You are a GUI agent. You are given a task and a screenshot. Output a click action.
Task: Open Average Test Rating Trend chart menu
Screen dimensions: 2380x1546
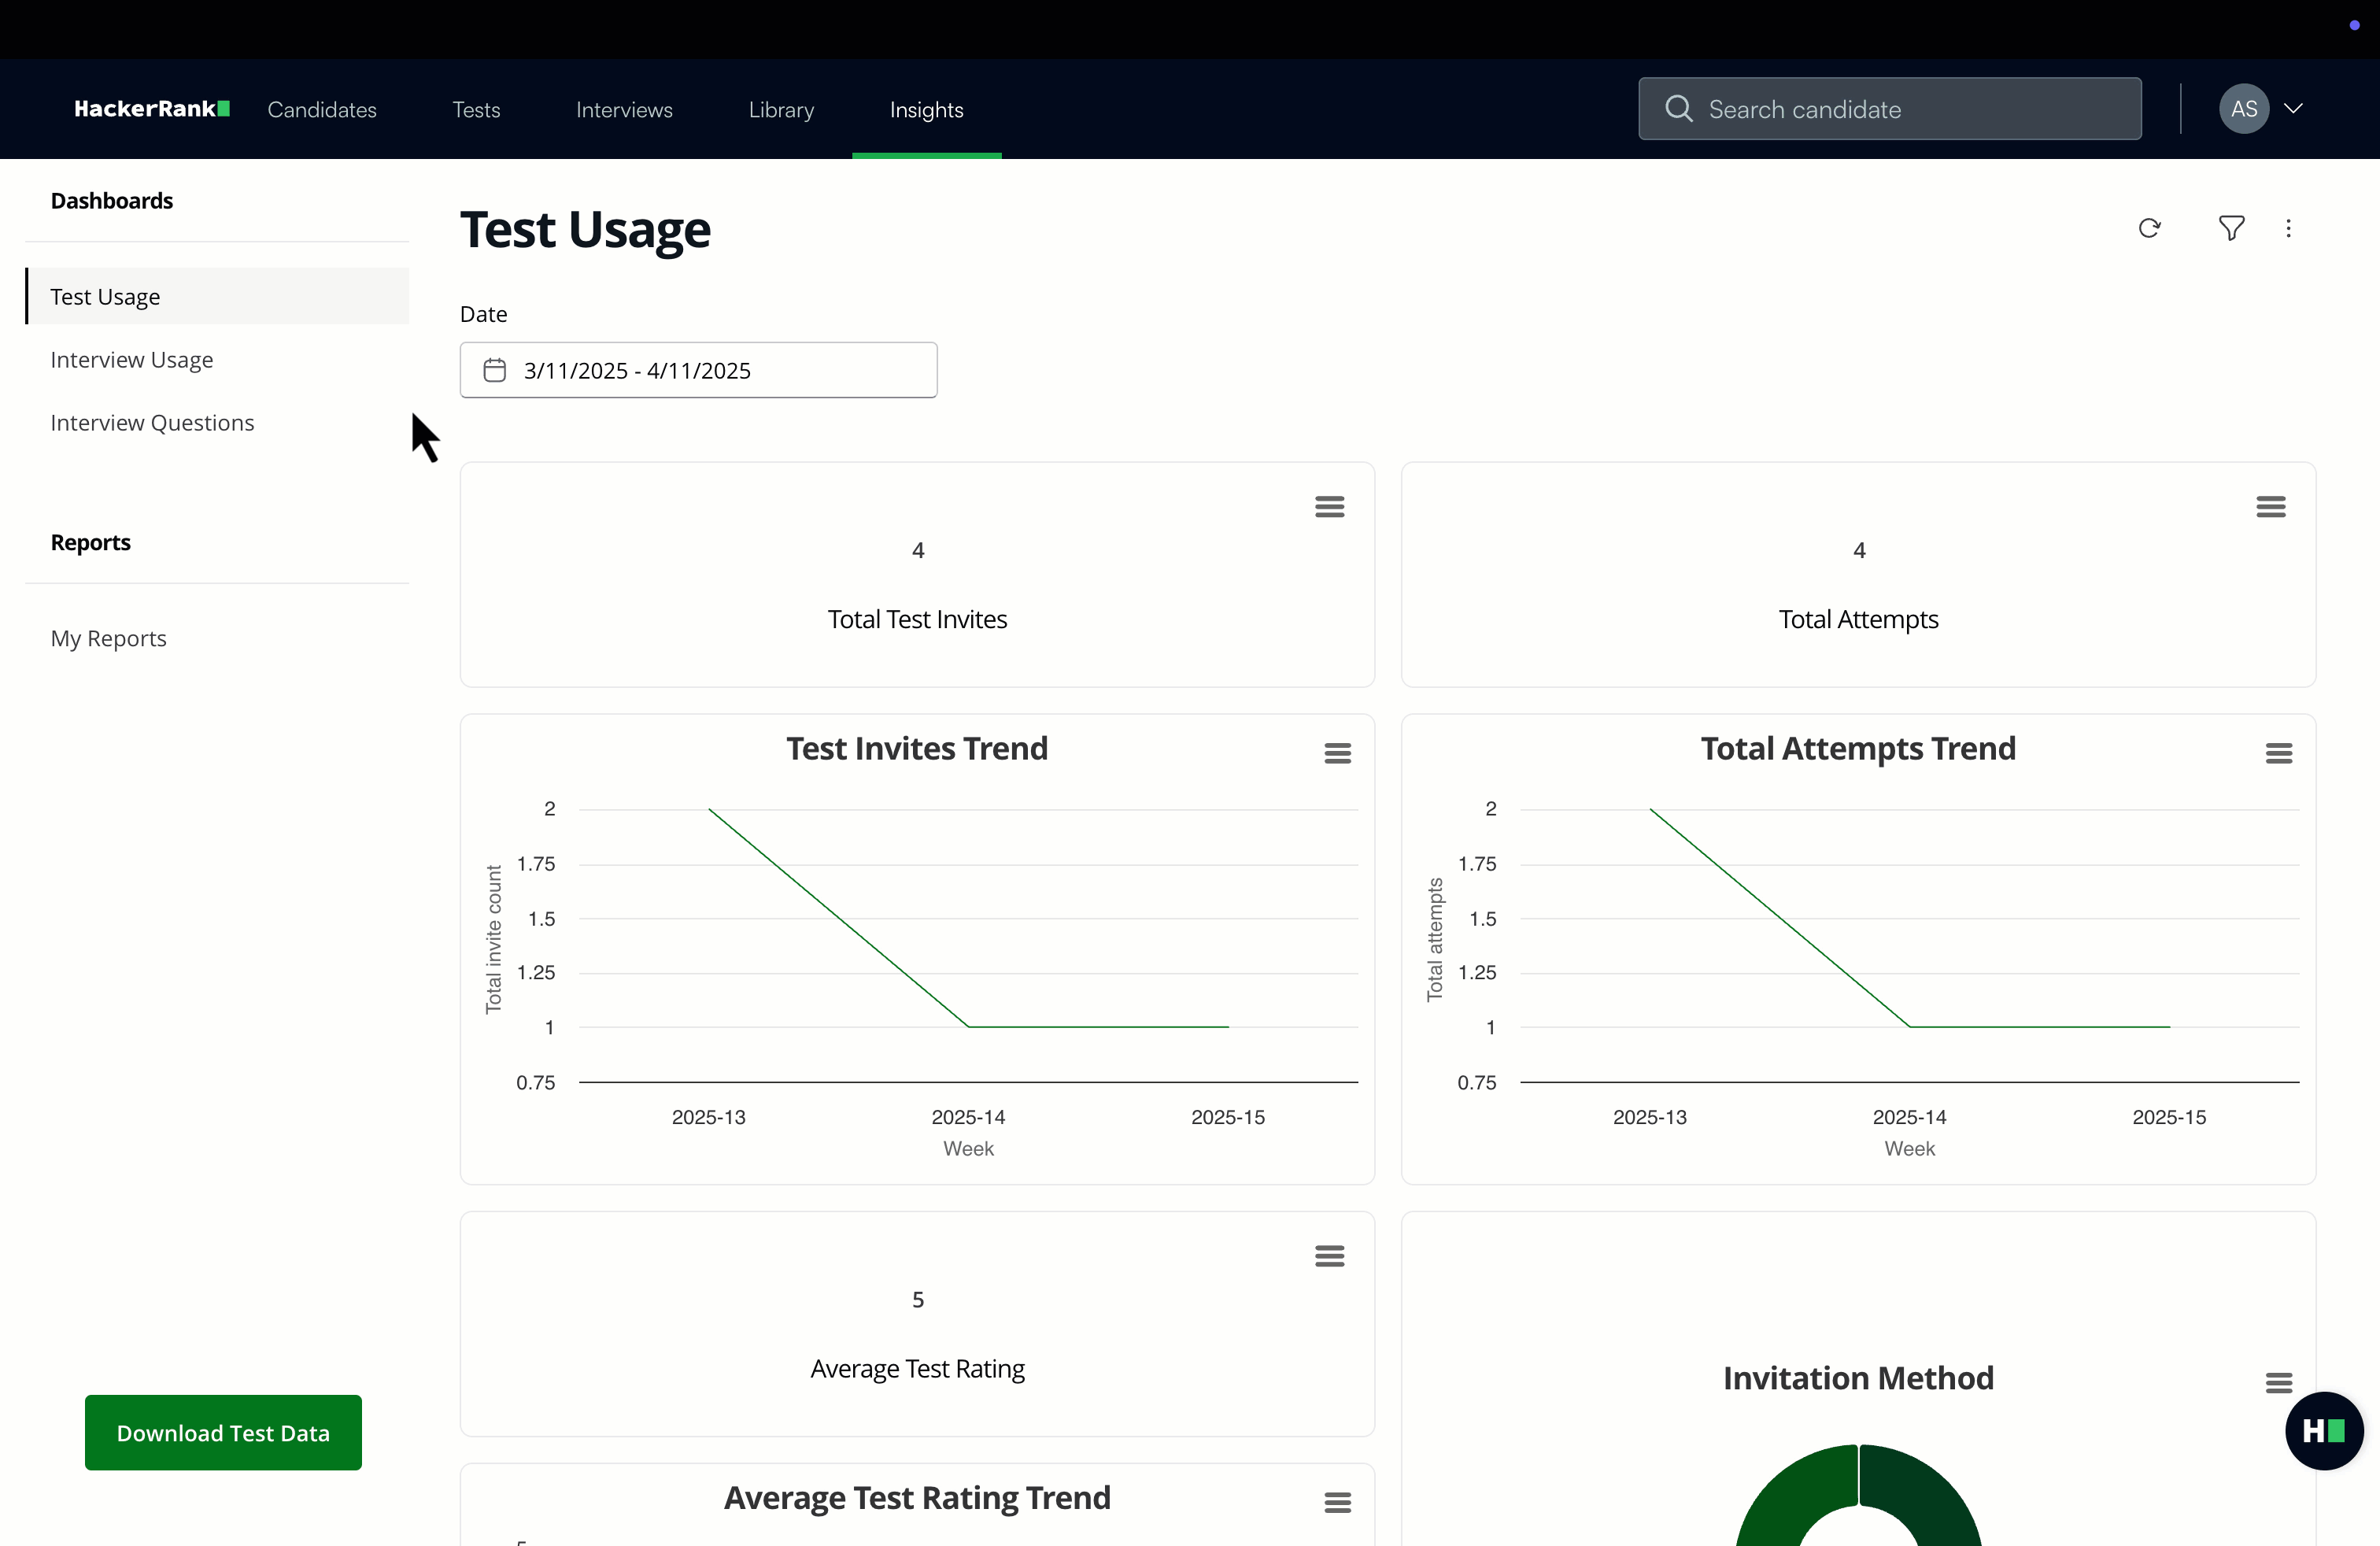[x=1337, y=1502]
